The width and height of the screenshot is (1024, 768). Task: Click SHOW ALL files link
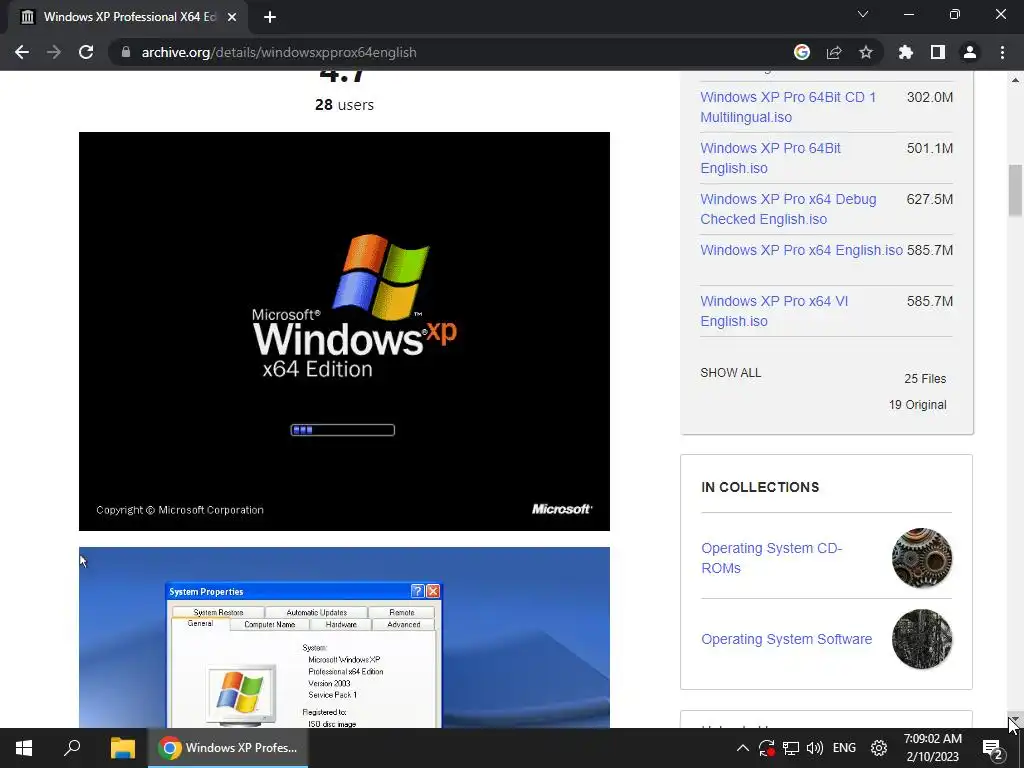coord(731,373)
